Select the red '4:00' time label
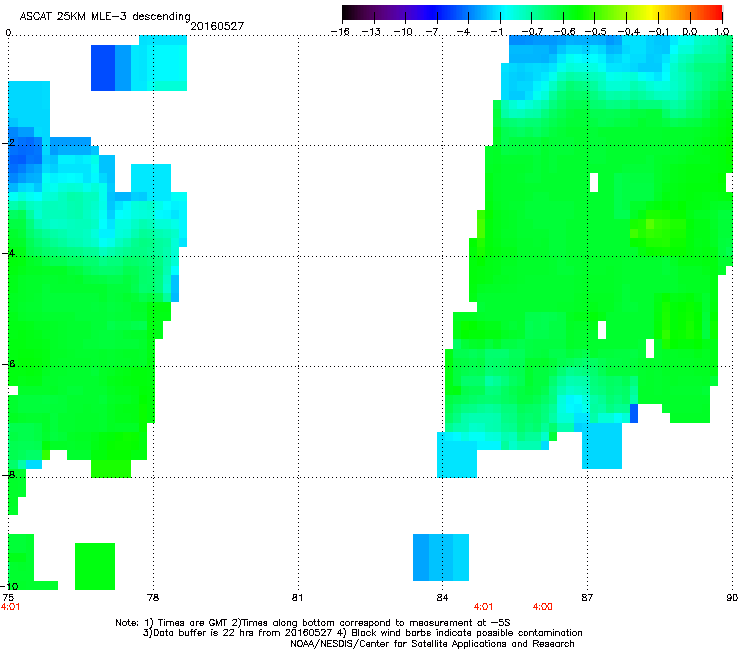Image resolution: width=740 pixels, height=650 pixels. 543,607
